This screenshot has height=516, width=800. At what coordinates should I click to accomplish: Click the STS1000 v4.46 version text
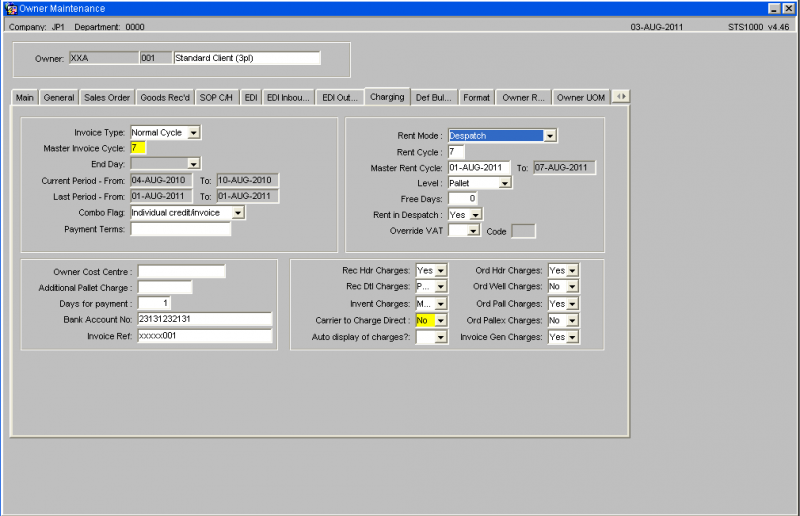758,27
